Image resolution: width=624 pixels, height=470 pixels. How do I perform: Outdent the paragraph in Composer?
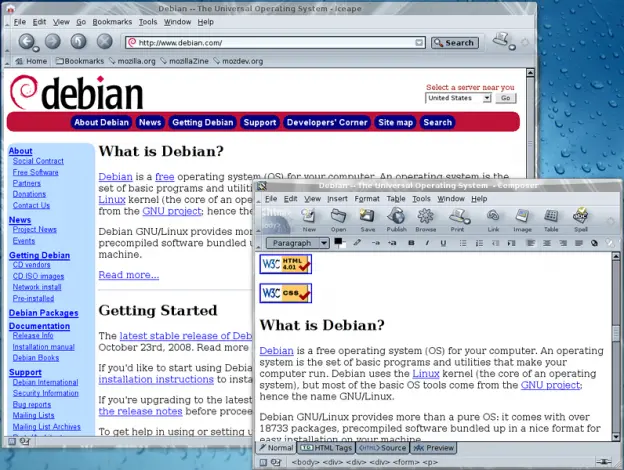495,243
